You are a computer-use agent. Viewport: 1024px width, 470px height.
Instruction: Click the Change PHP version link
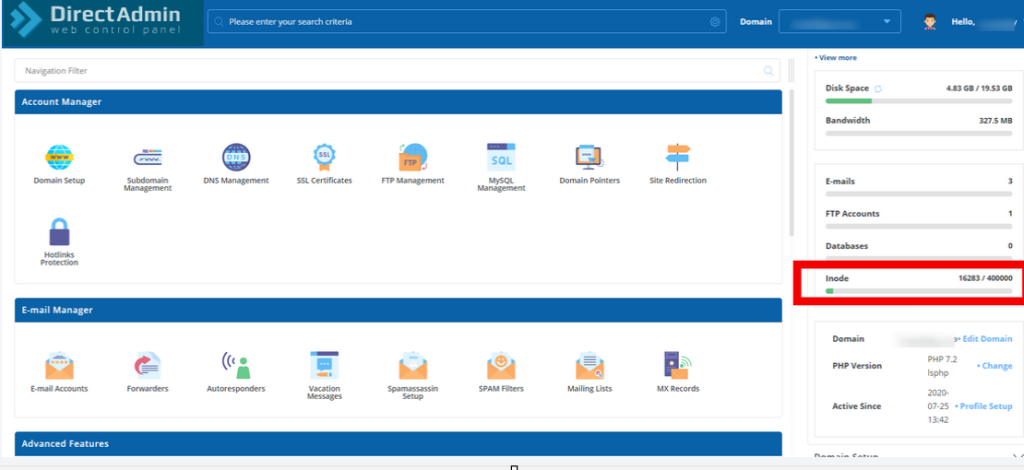click(995, 366)
